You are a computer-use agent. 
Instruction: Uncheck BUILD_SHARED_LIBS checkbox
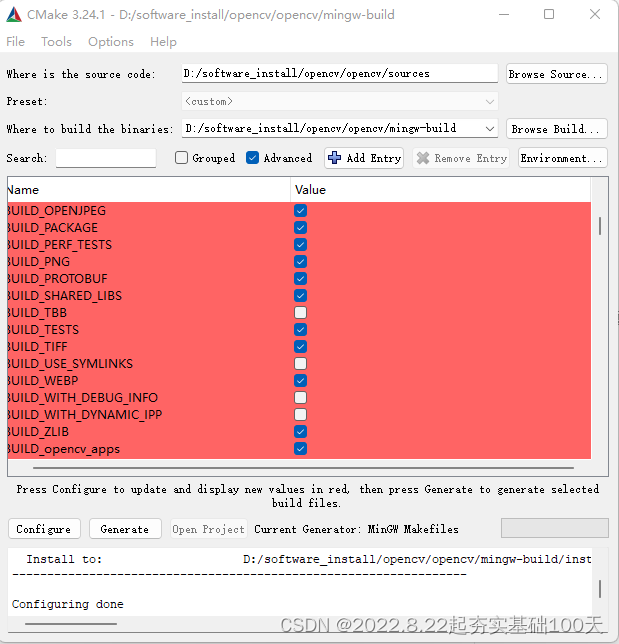click(x=300, y=296)
